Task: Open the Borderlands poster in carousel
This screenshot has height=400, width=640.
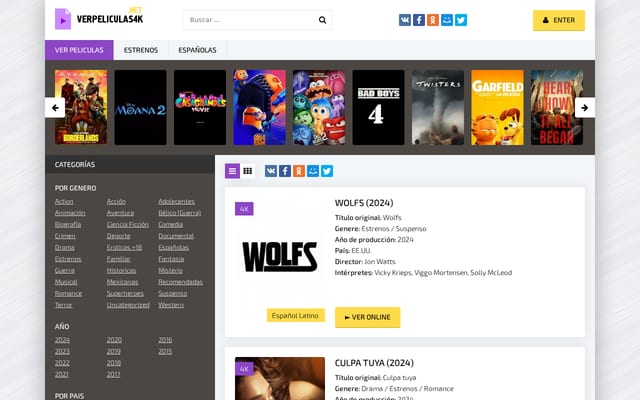Action: point(81,107)
